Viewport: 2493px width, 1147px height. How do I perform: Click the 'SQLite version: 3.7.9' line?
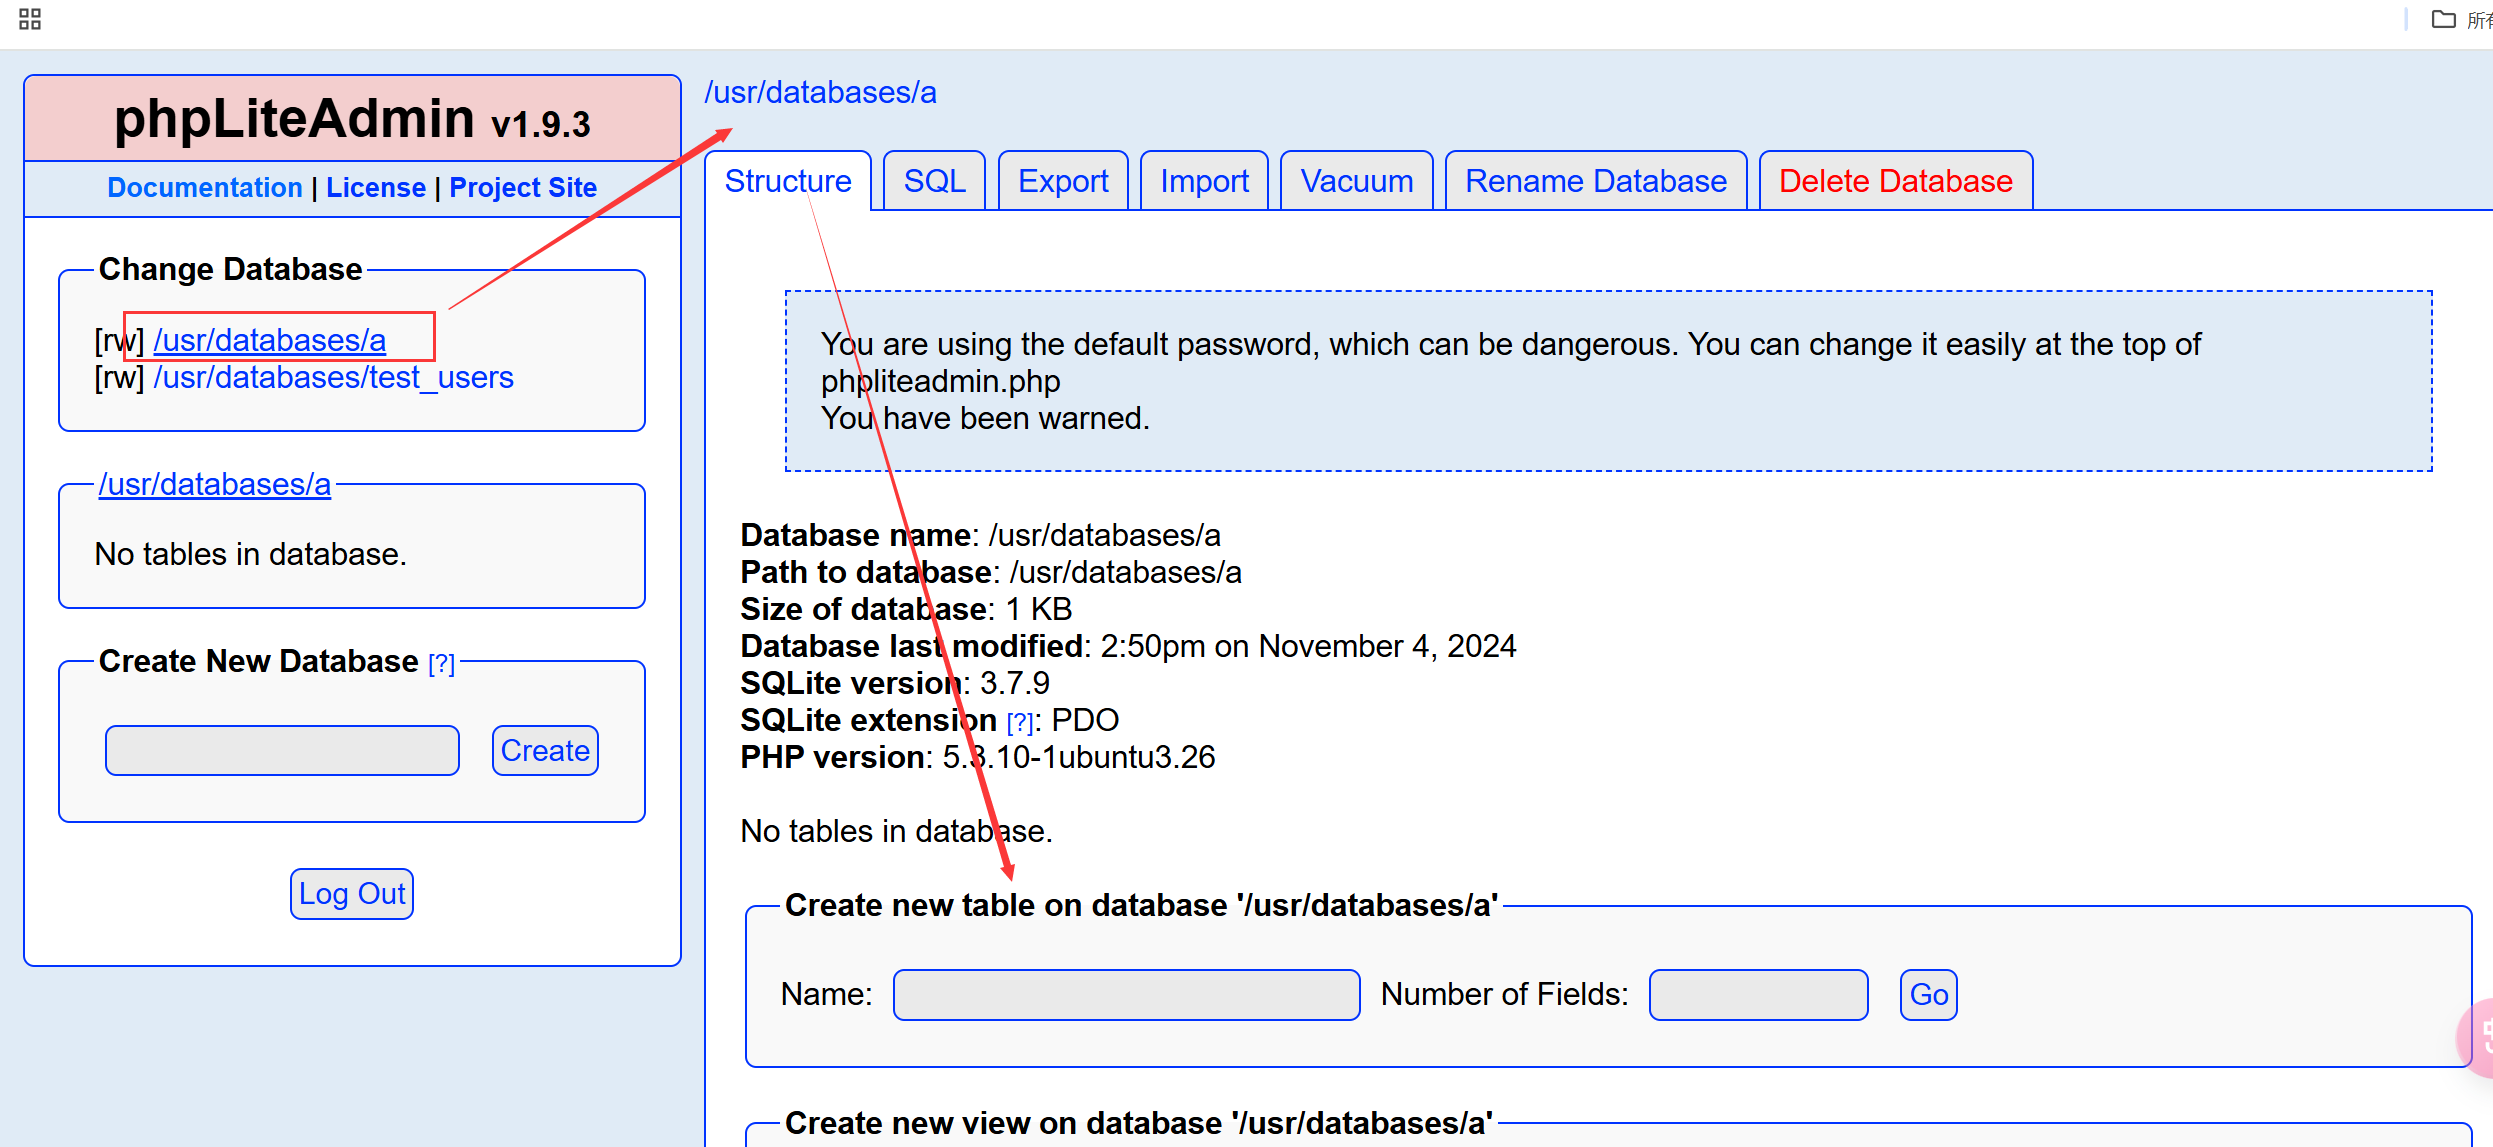[895, 683]
